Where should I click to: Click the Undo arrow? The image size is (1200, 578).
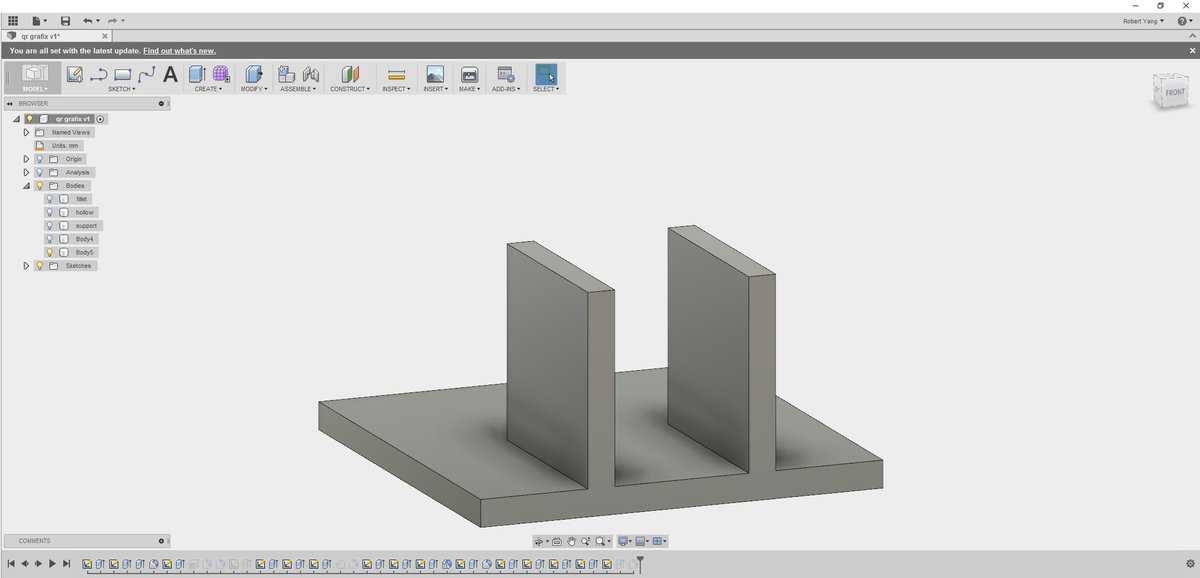click(x=88, y=20)
